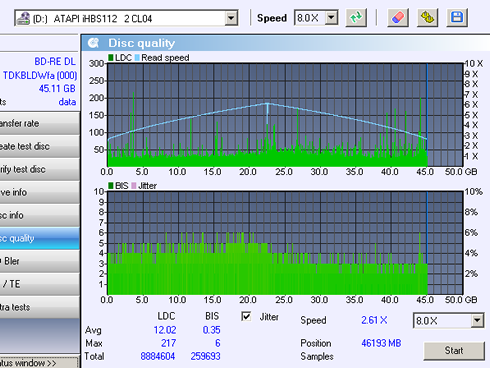Select the Disc quality sidebar entry
The height and width of the screenshot is (368, 490).
tap(40, 239)
